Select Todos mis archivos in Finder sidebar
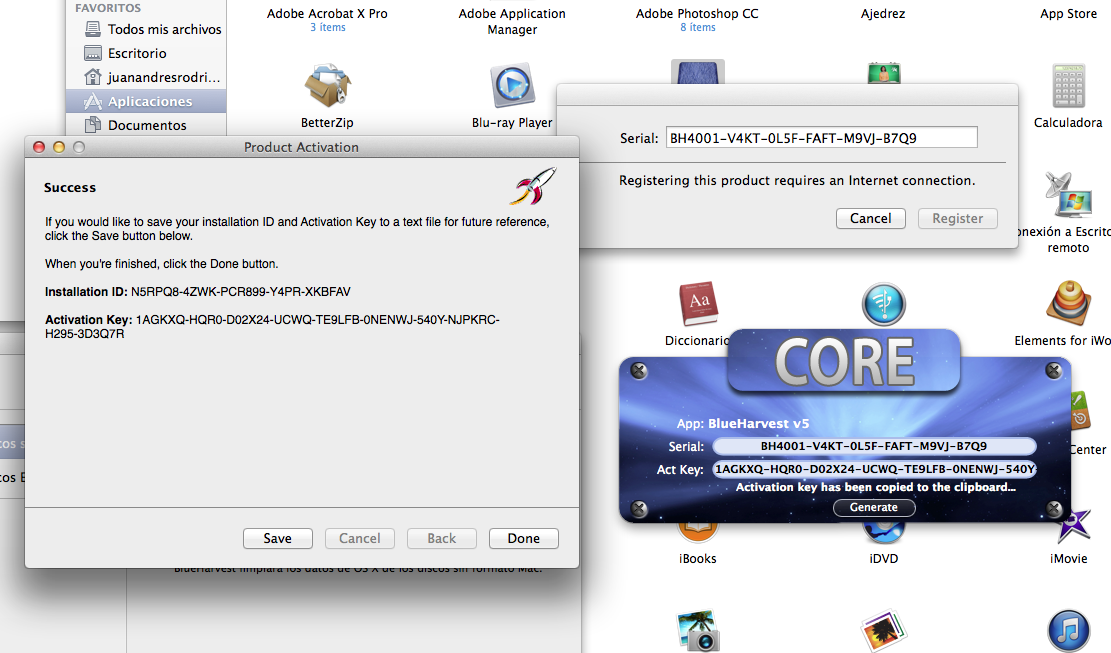Image resolution: width=1111 pixels, height=653 pixels. 146,29
